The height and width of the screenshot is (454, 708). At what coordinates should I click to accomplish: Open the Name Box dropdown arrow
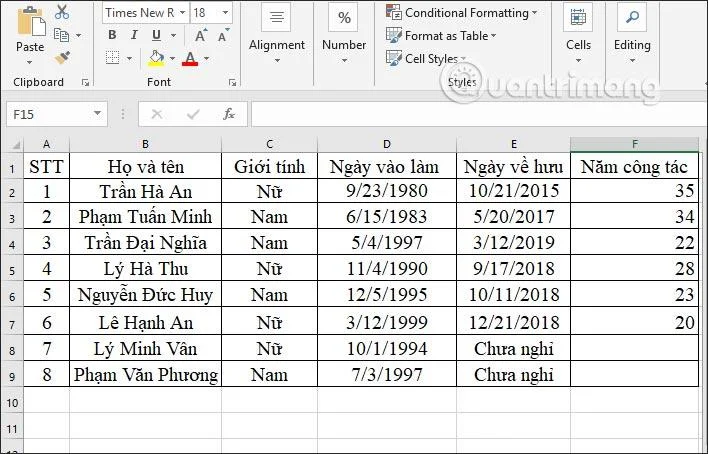point(98,113)
